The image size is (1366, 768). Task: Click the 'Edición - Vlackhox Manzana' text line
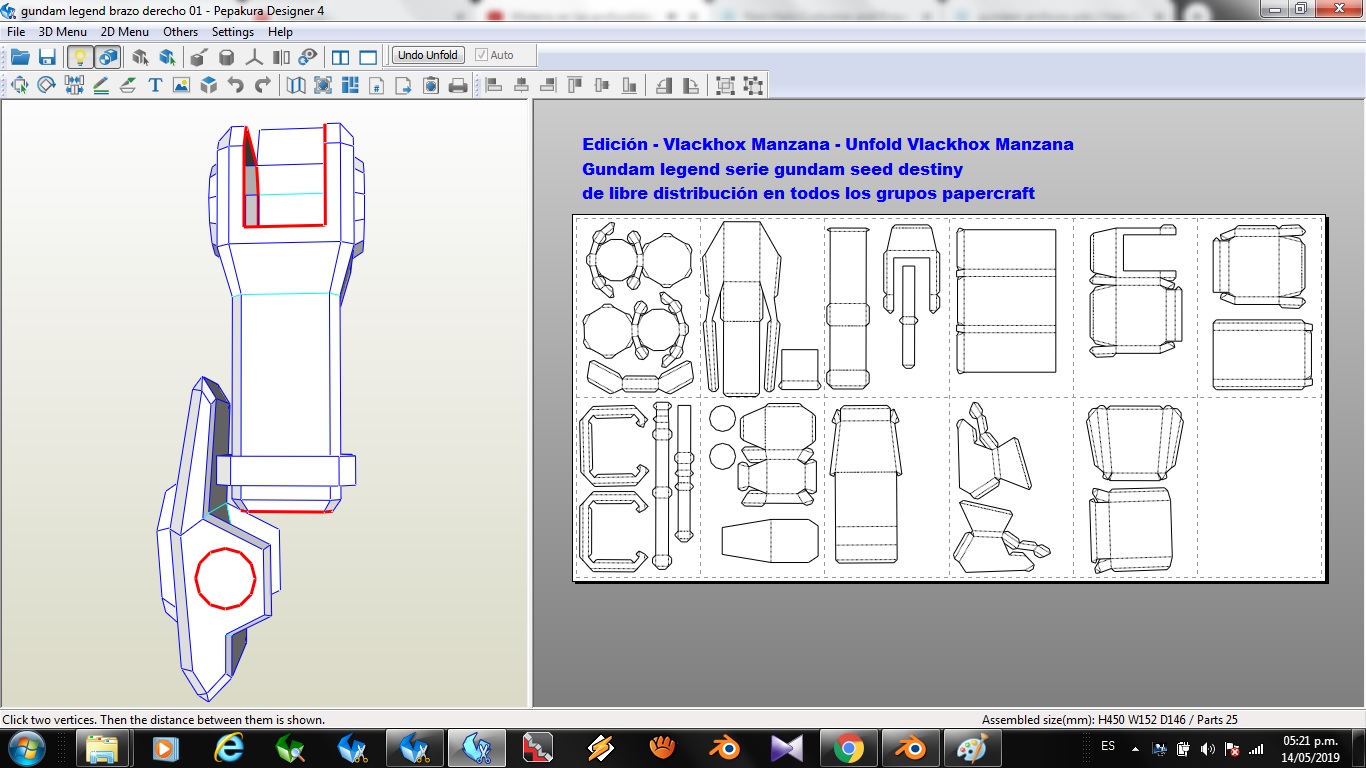point(828,144)
